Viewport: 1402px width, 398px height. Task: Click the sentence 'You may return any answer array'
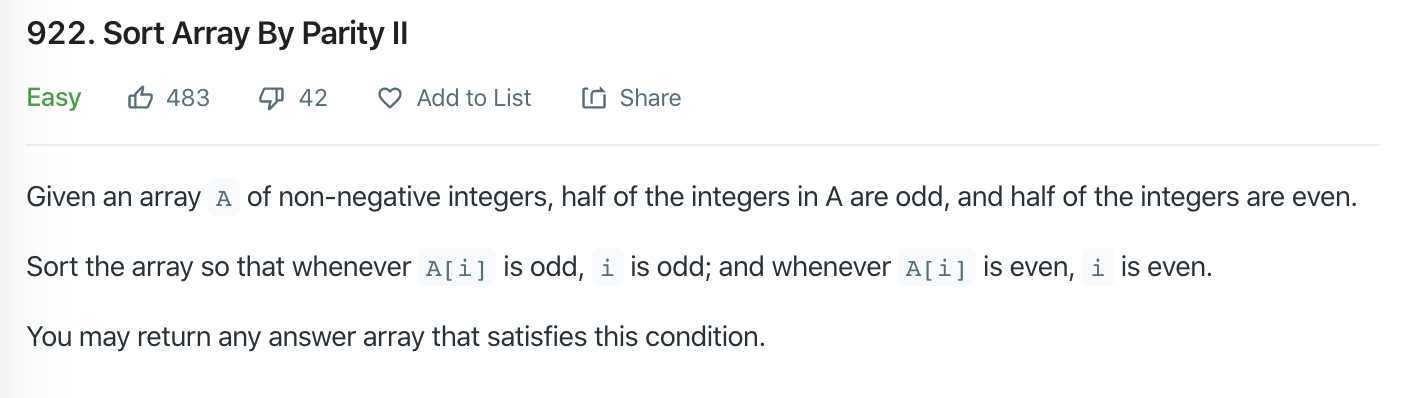click(396, 337)
